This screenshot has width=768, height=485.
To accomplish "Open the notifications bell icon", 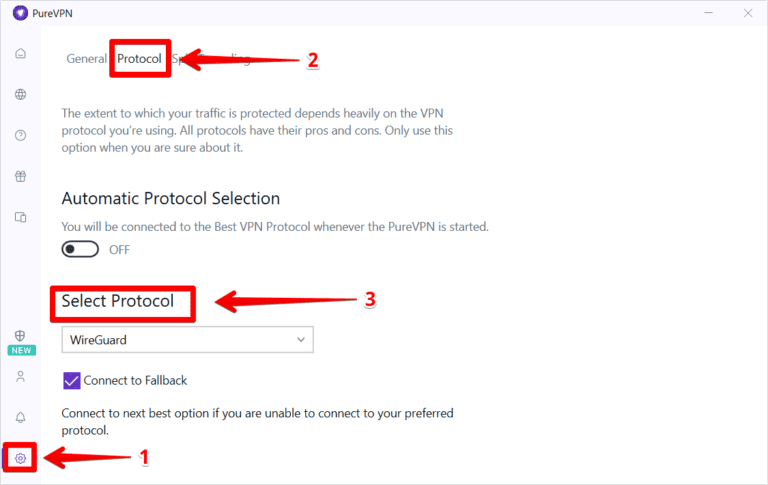I will tap(20, 417).
